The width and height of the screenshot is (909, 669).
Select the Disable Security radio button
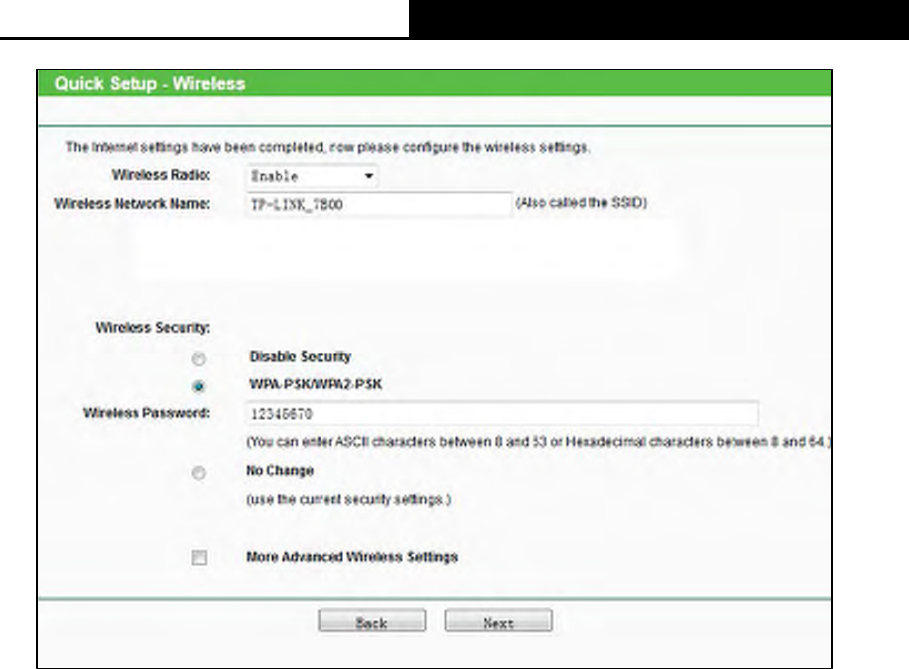click(x=199, y=359)
